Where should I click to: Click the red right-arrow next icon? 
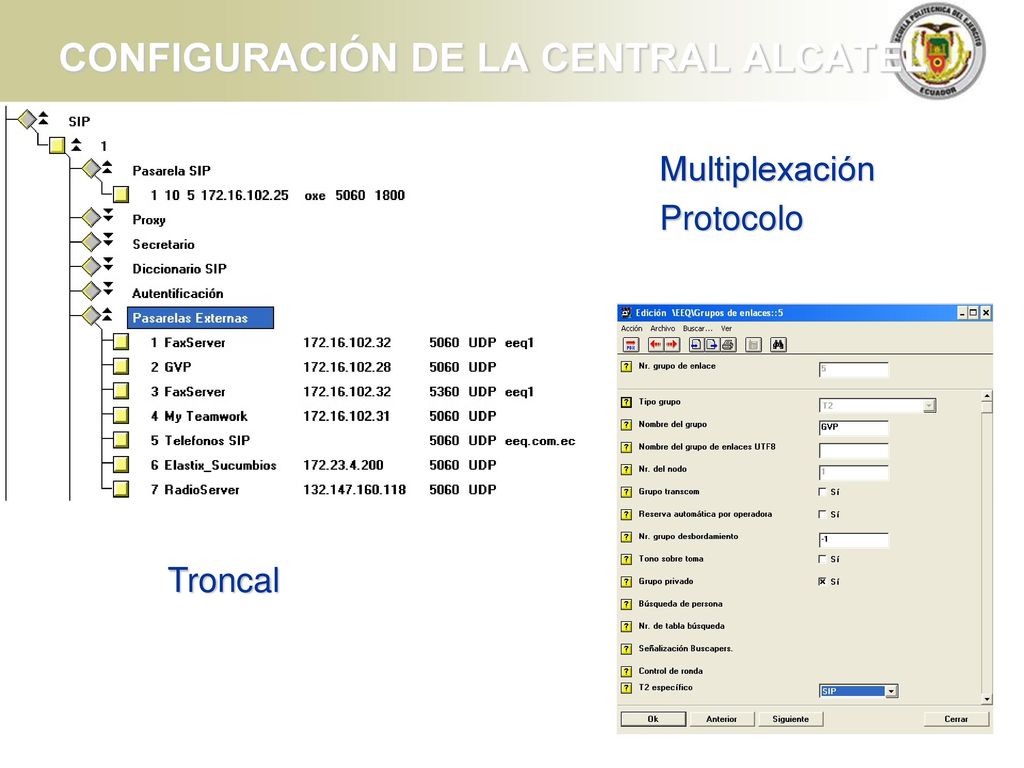click(x=672, y=345)
